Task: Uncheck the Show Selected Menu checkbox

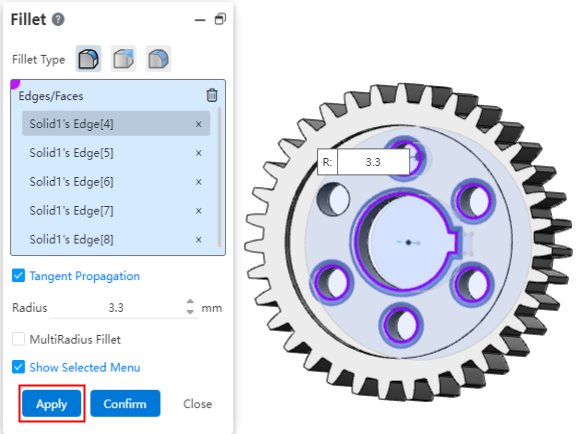Action: tap(18, 367)
